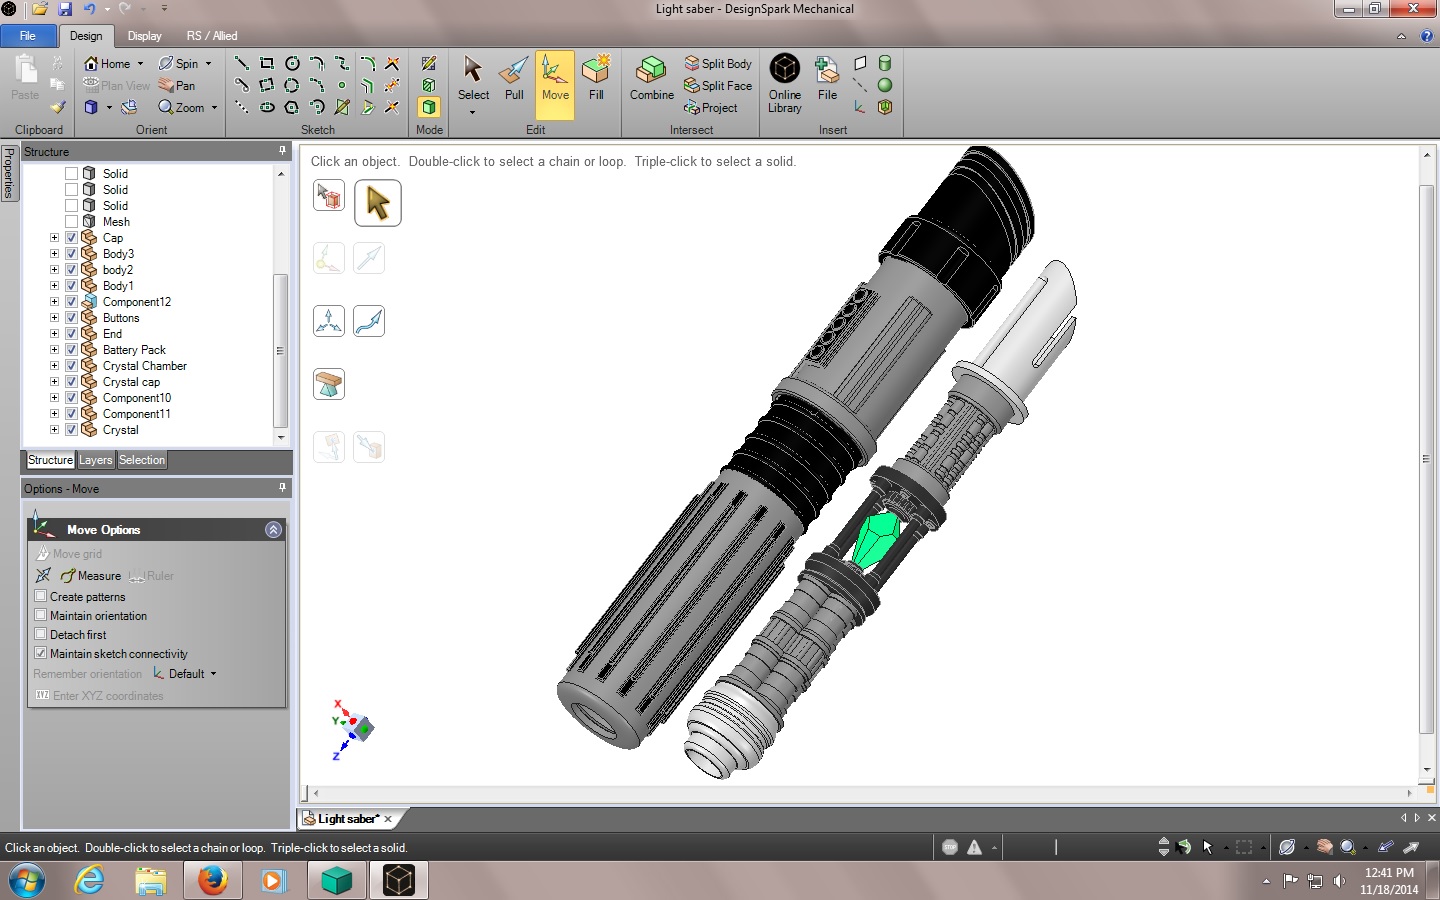
Task: Open the Zoom dropdown arrow
Action: (x=214, y=108)
